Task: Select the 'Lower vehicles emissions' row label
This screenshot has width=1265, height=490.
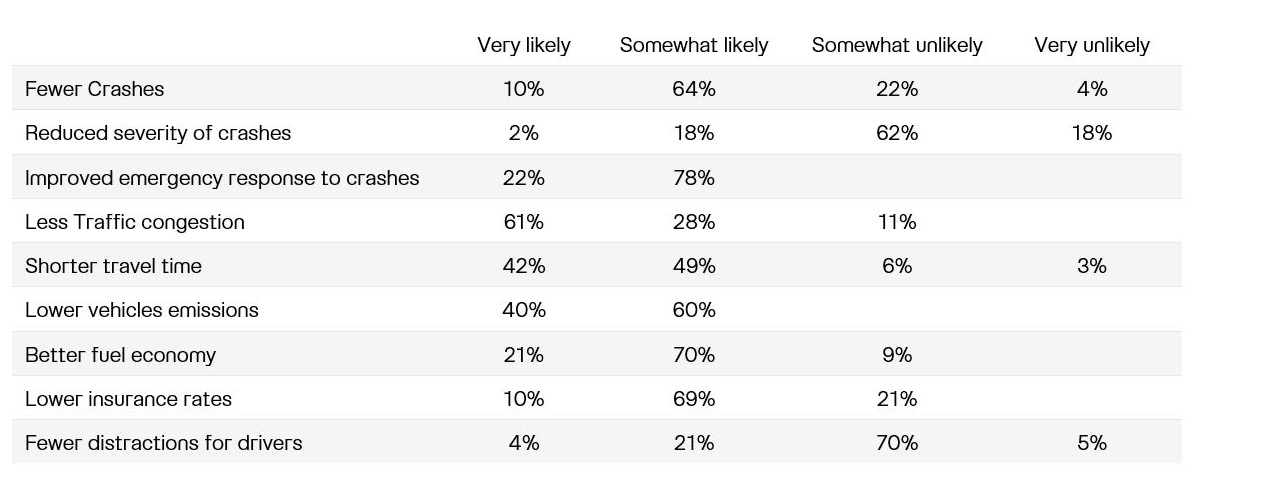Action: tap(142, 310)
